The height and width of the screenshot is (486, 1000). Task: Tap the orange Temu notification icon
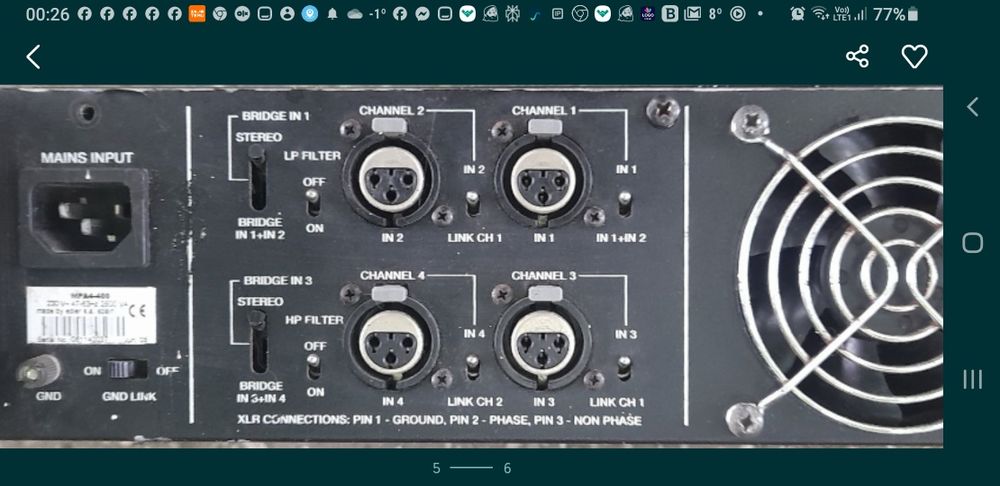coord(197,14)
